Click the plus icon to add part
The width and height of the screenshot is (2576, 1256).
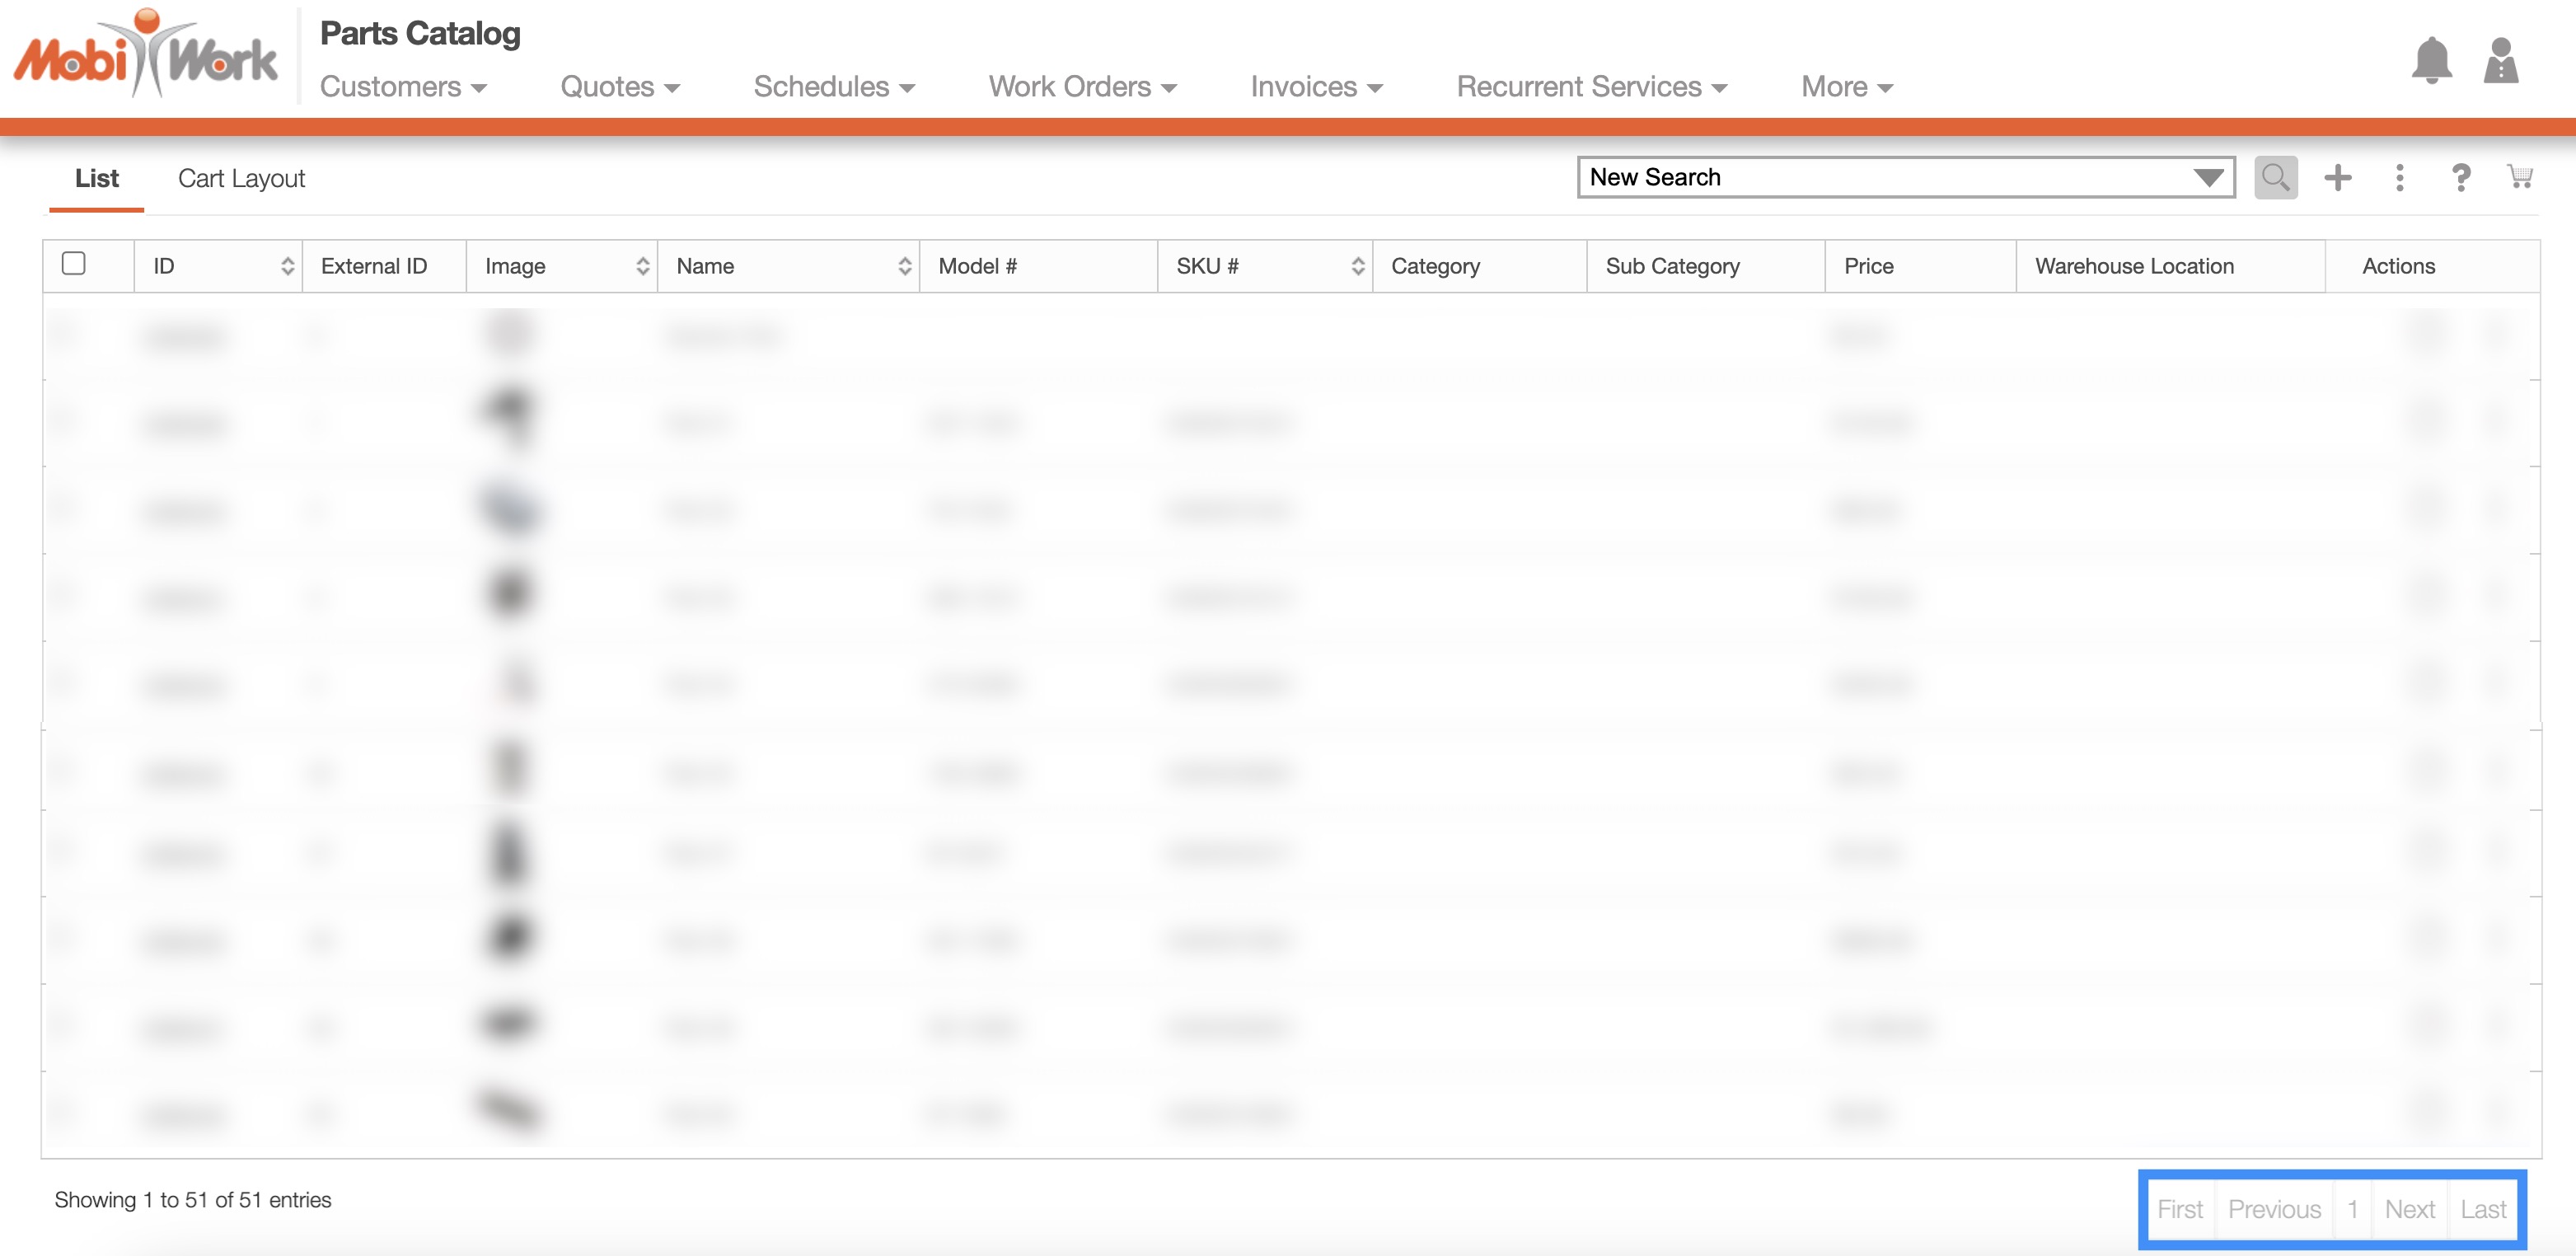2337,177
